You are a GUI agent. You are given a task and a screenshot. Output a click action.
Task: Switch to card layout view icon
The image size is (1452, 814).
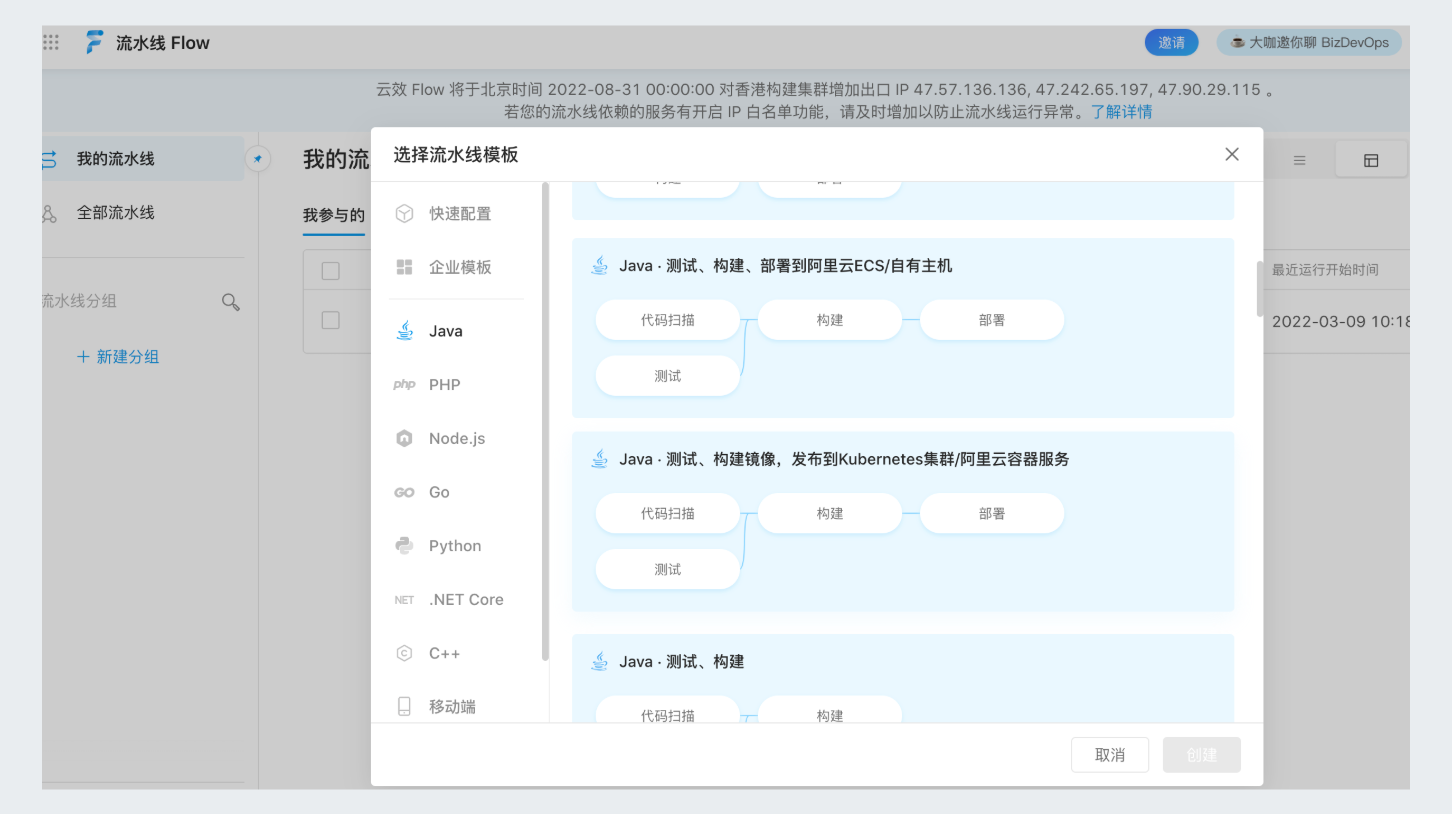point(1371,160)
